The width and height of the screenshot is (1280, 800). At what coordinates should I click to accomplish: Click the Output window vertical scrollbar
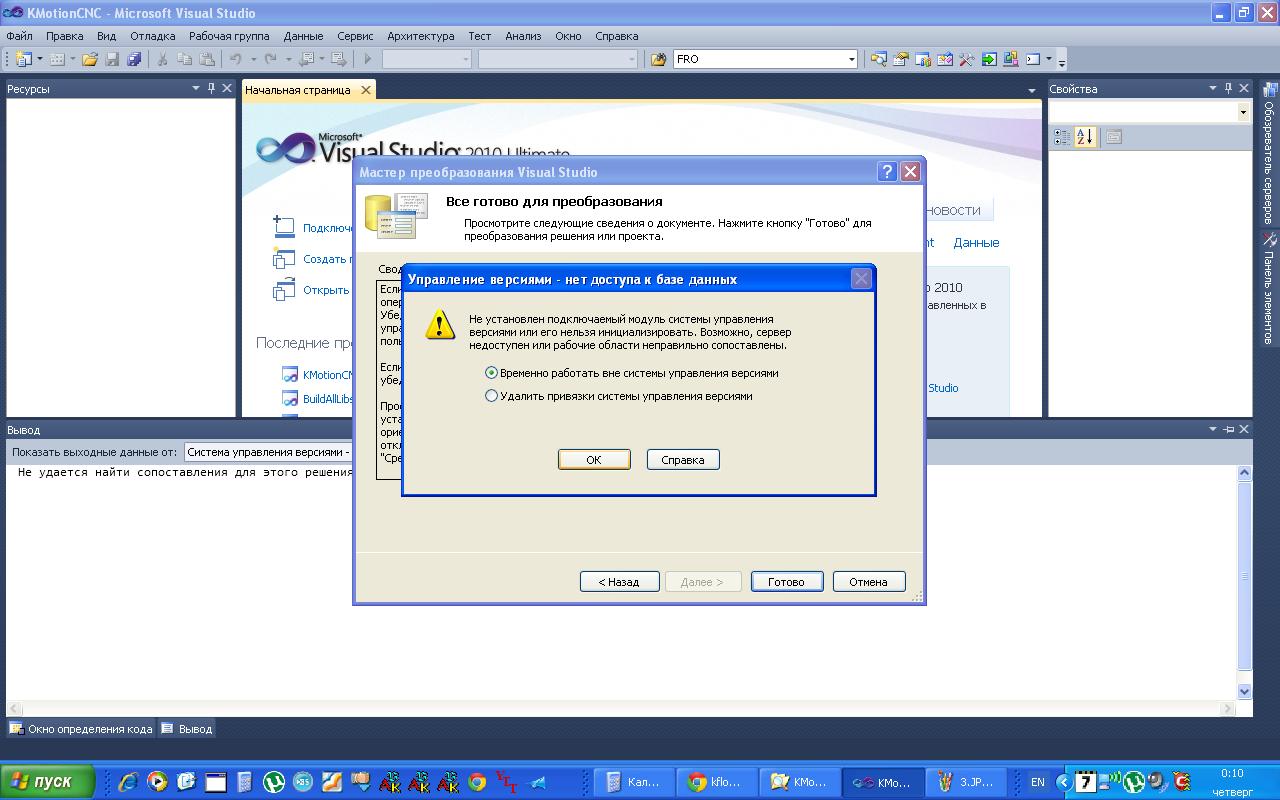1245,581
